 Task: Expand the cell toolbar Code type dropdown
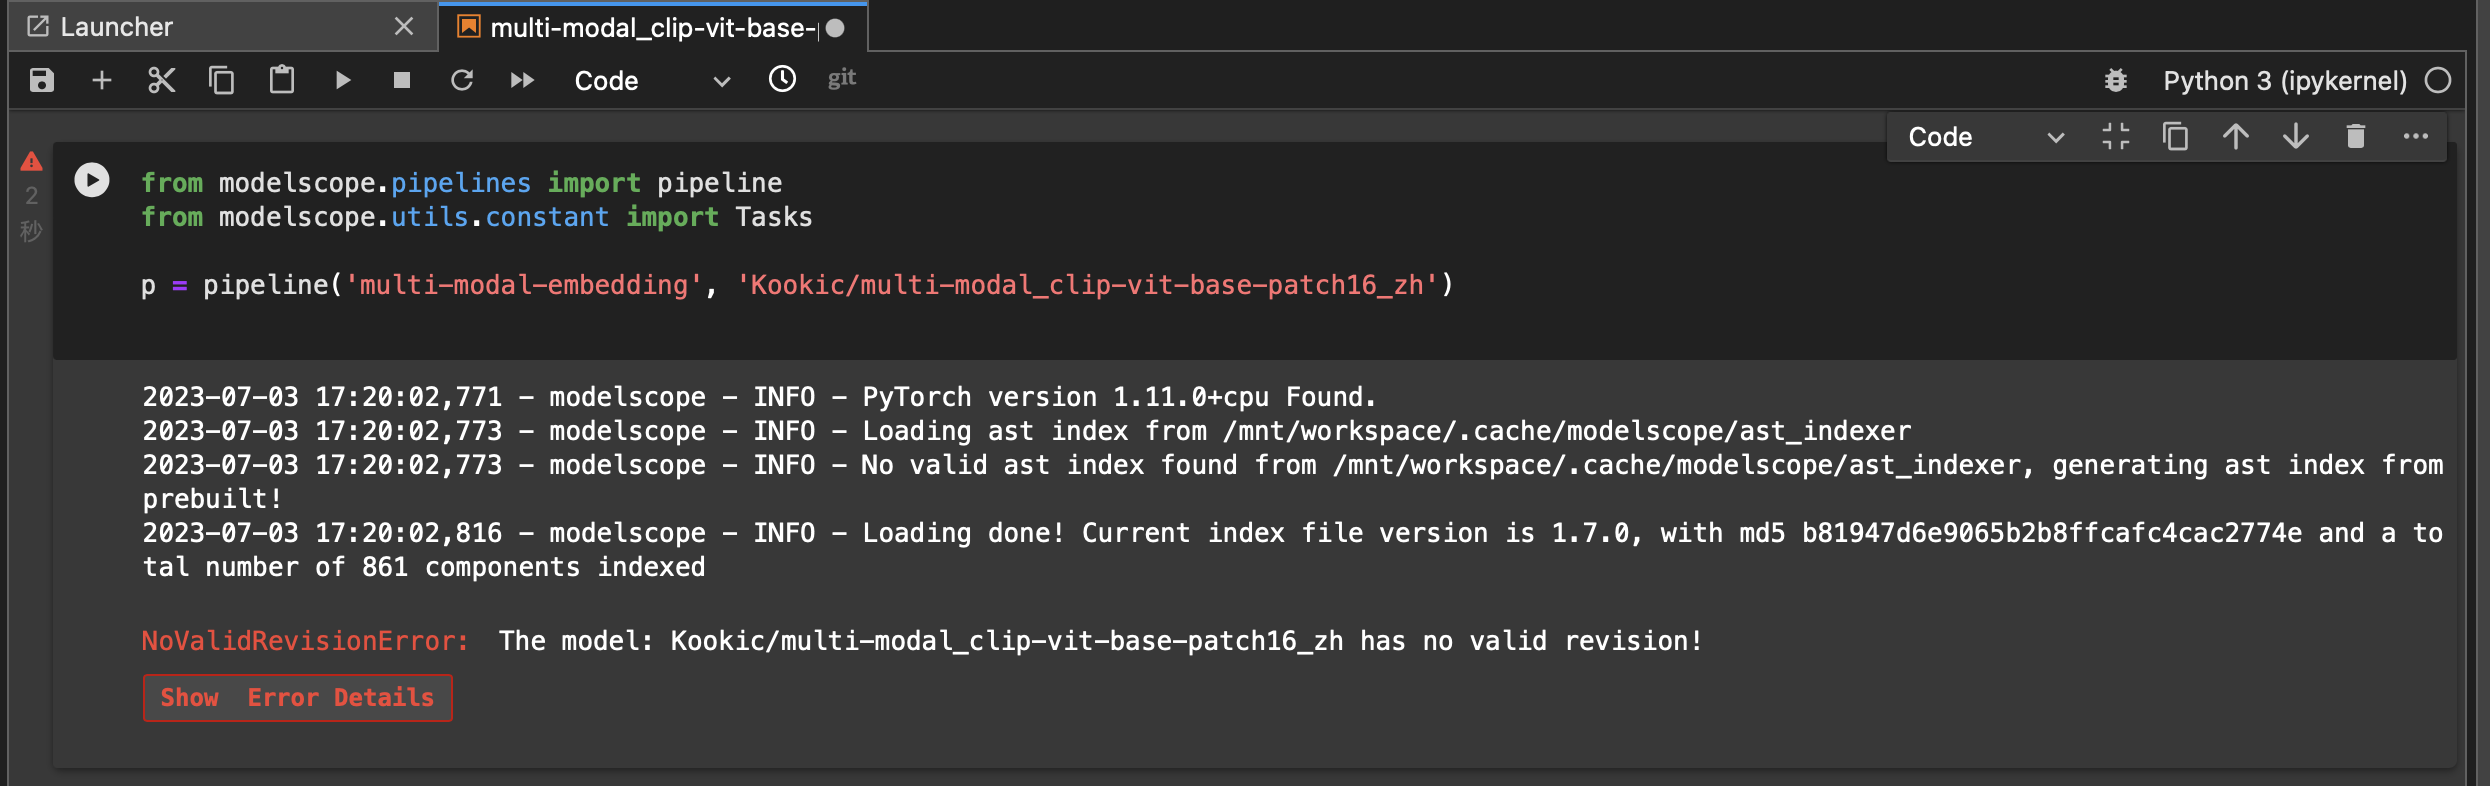click(x=1985, y=137)
